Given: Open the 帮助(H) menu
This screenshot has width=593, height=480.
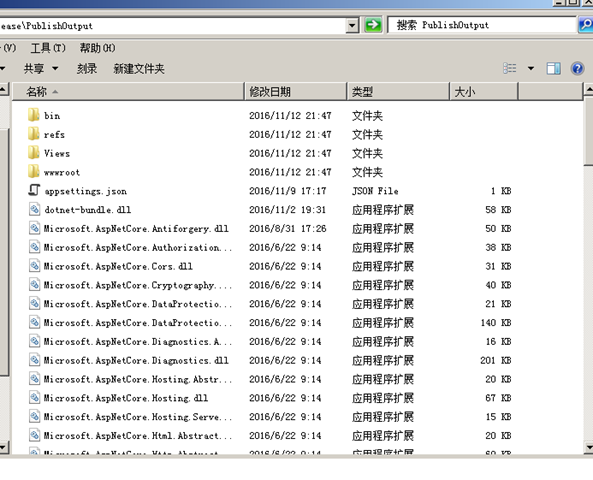Looking at the screenshot, I should 97,48.
